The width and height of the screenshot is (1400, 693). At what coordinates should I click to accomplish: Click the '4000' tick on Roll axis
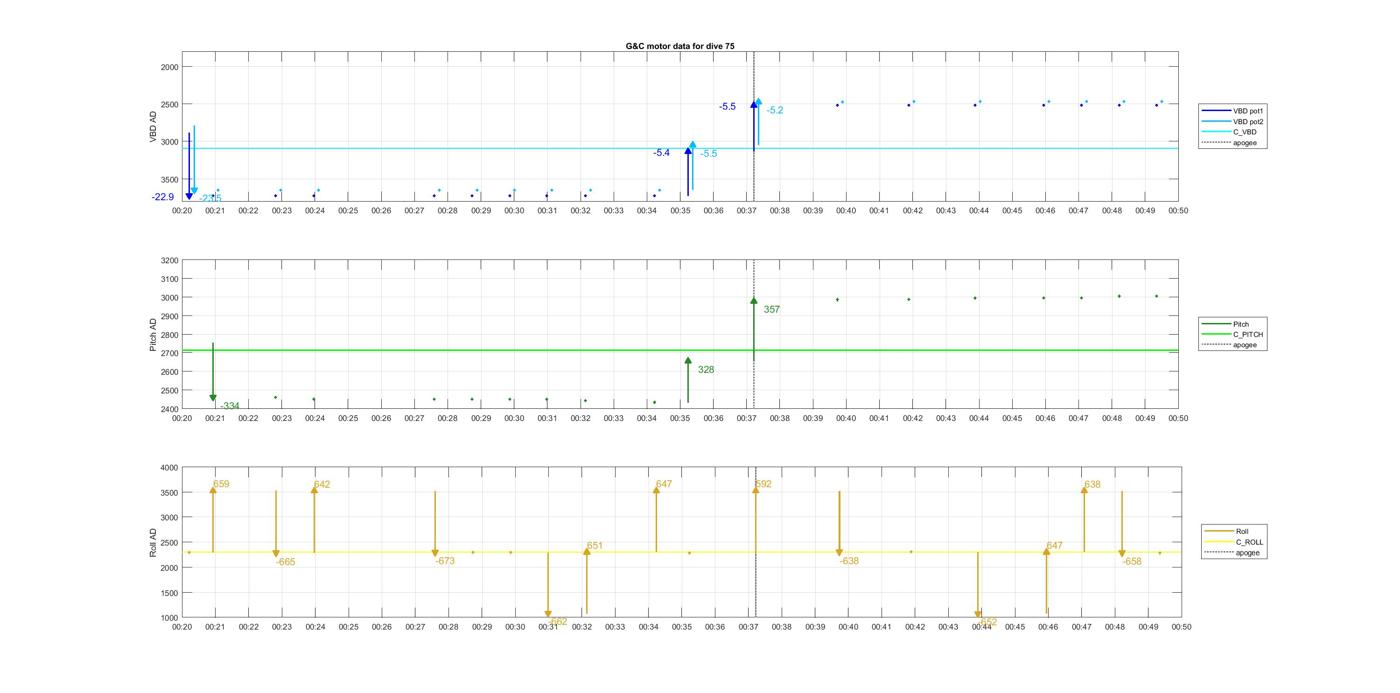168,468
